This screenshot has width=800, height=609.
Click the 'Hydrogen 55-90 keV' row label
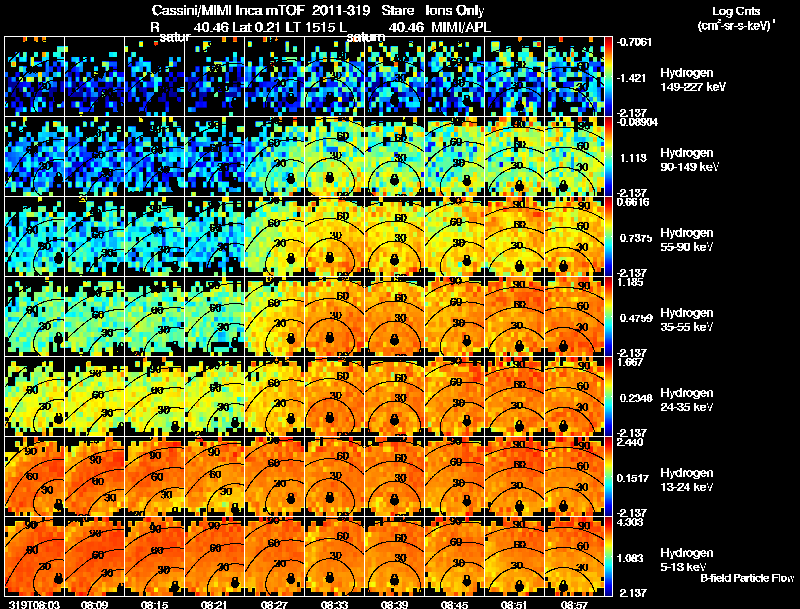[x=686, y=240]
